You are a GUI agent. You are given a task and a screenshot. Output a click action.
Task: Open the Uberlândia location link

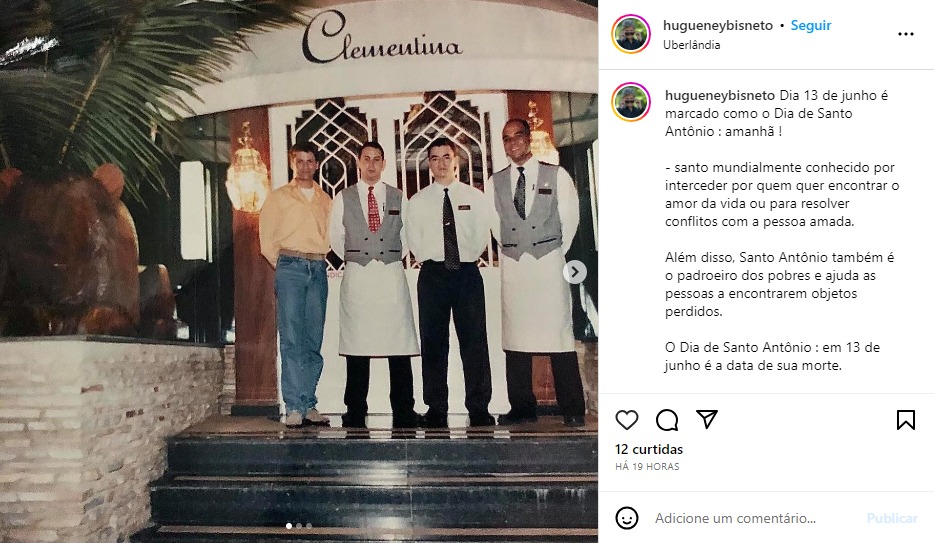pos(692,45)
